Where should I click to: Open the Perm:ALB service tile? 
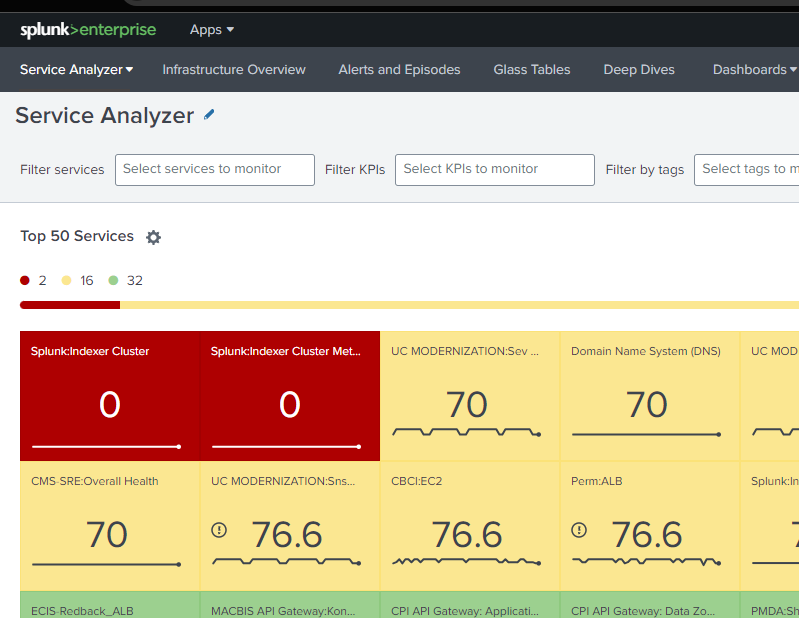[650, 526]
